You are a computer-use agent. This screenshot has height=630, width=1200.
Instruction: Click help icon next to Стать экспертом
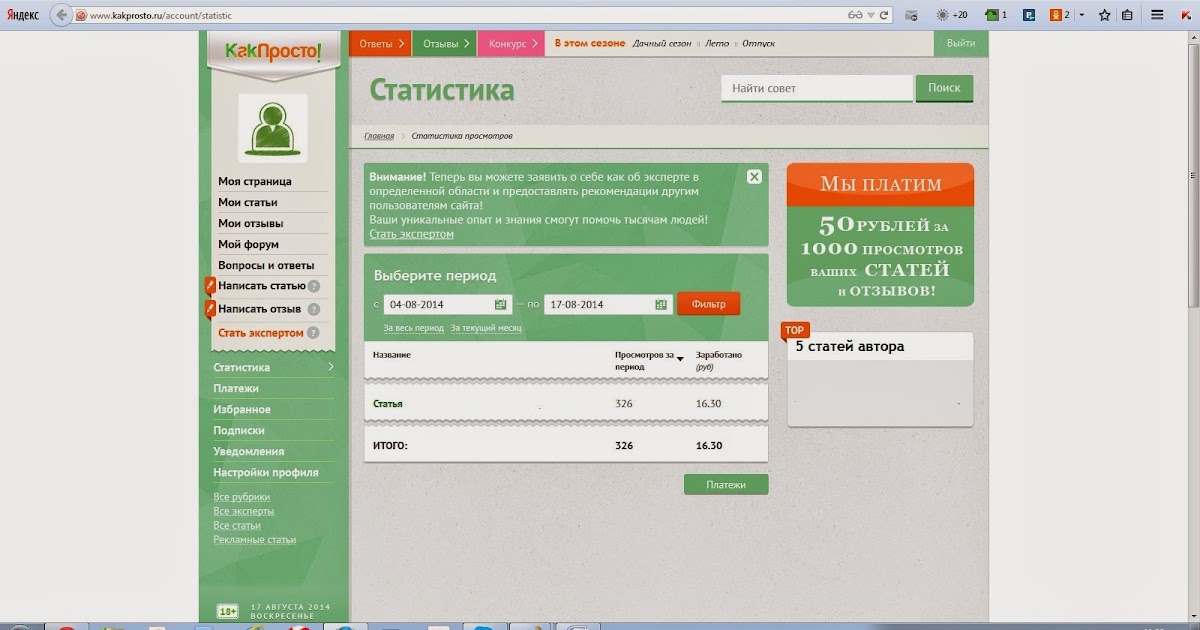(x=313, y=333)
